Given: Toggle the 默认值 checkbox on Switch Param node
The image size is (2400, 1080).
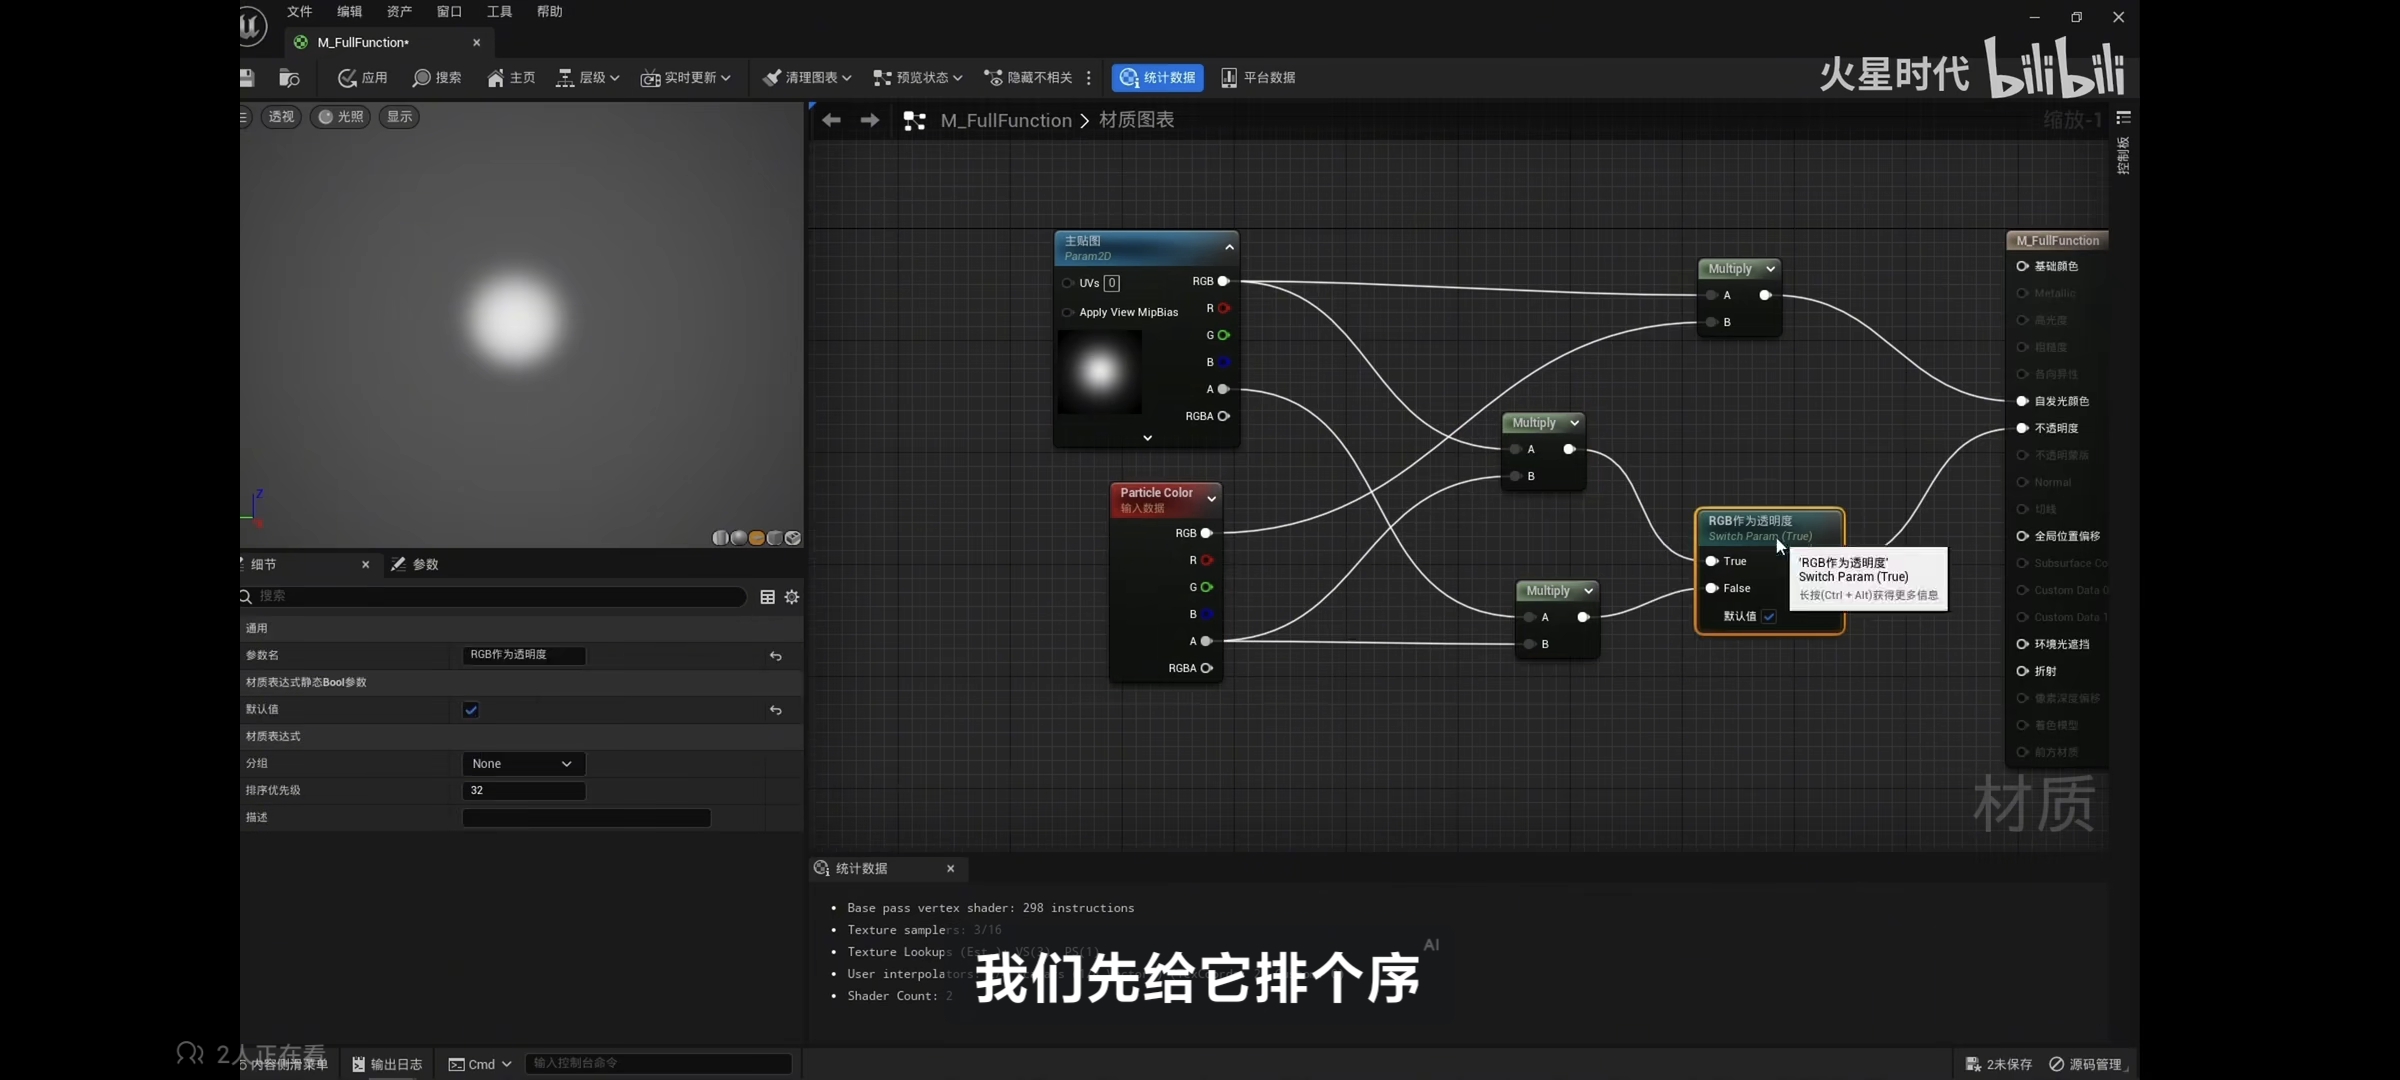Looking at the screenshot, I should tap(1769, 616).
